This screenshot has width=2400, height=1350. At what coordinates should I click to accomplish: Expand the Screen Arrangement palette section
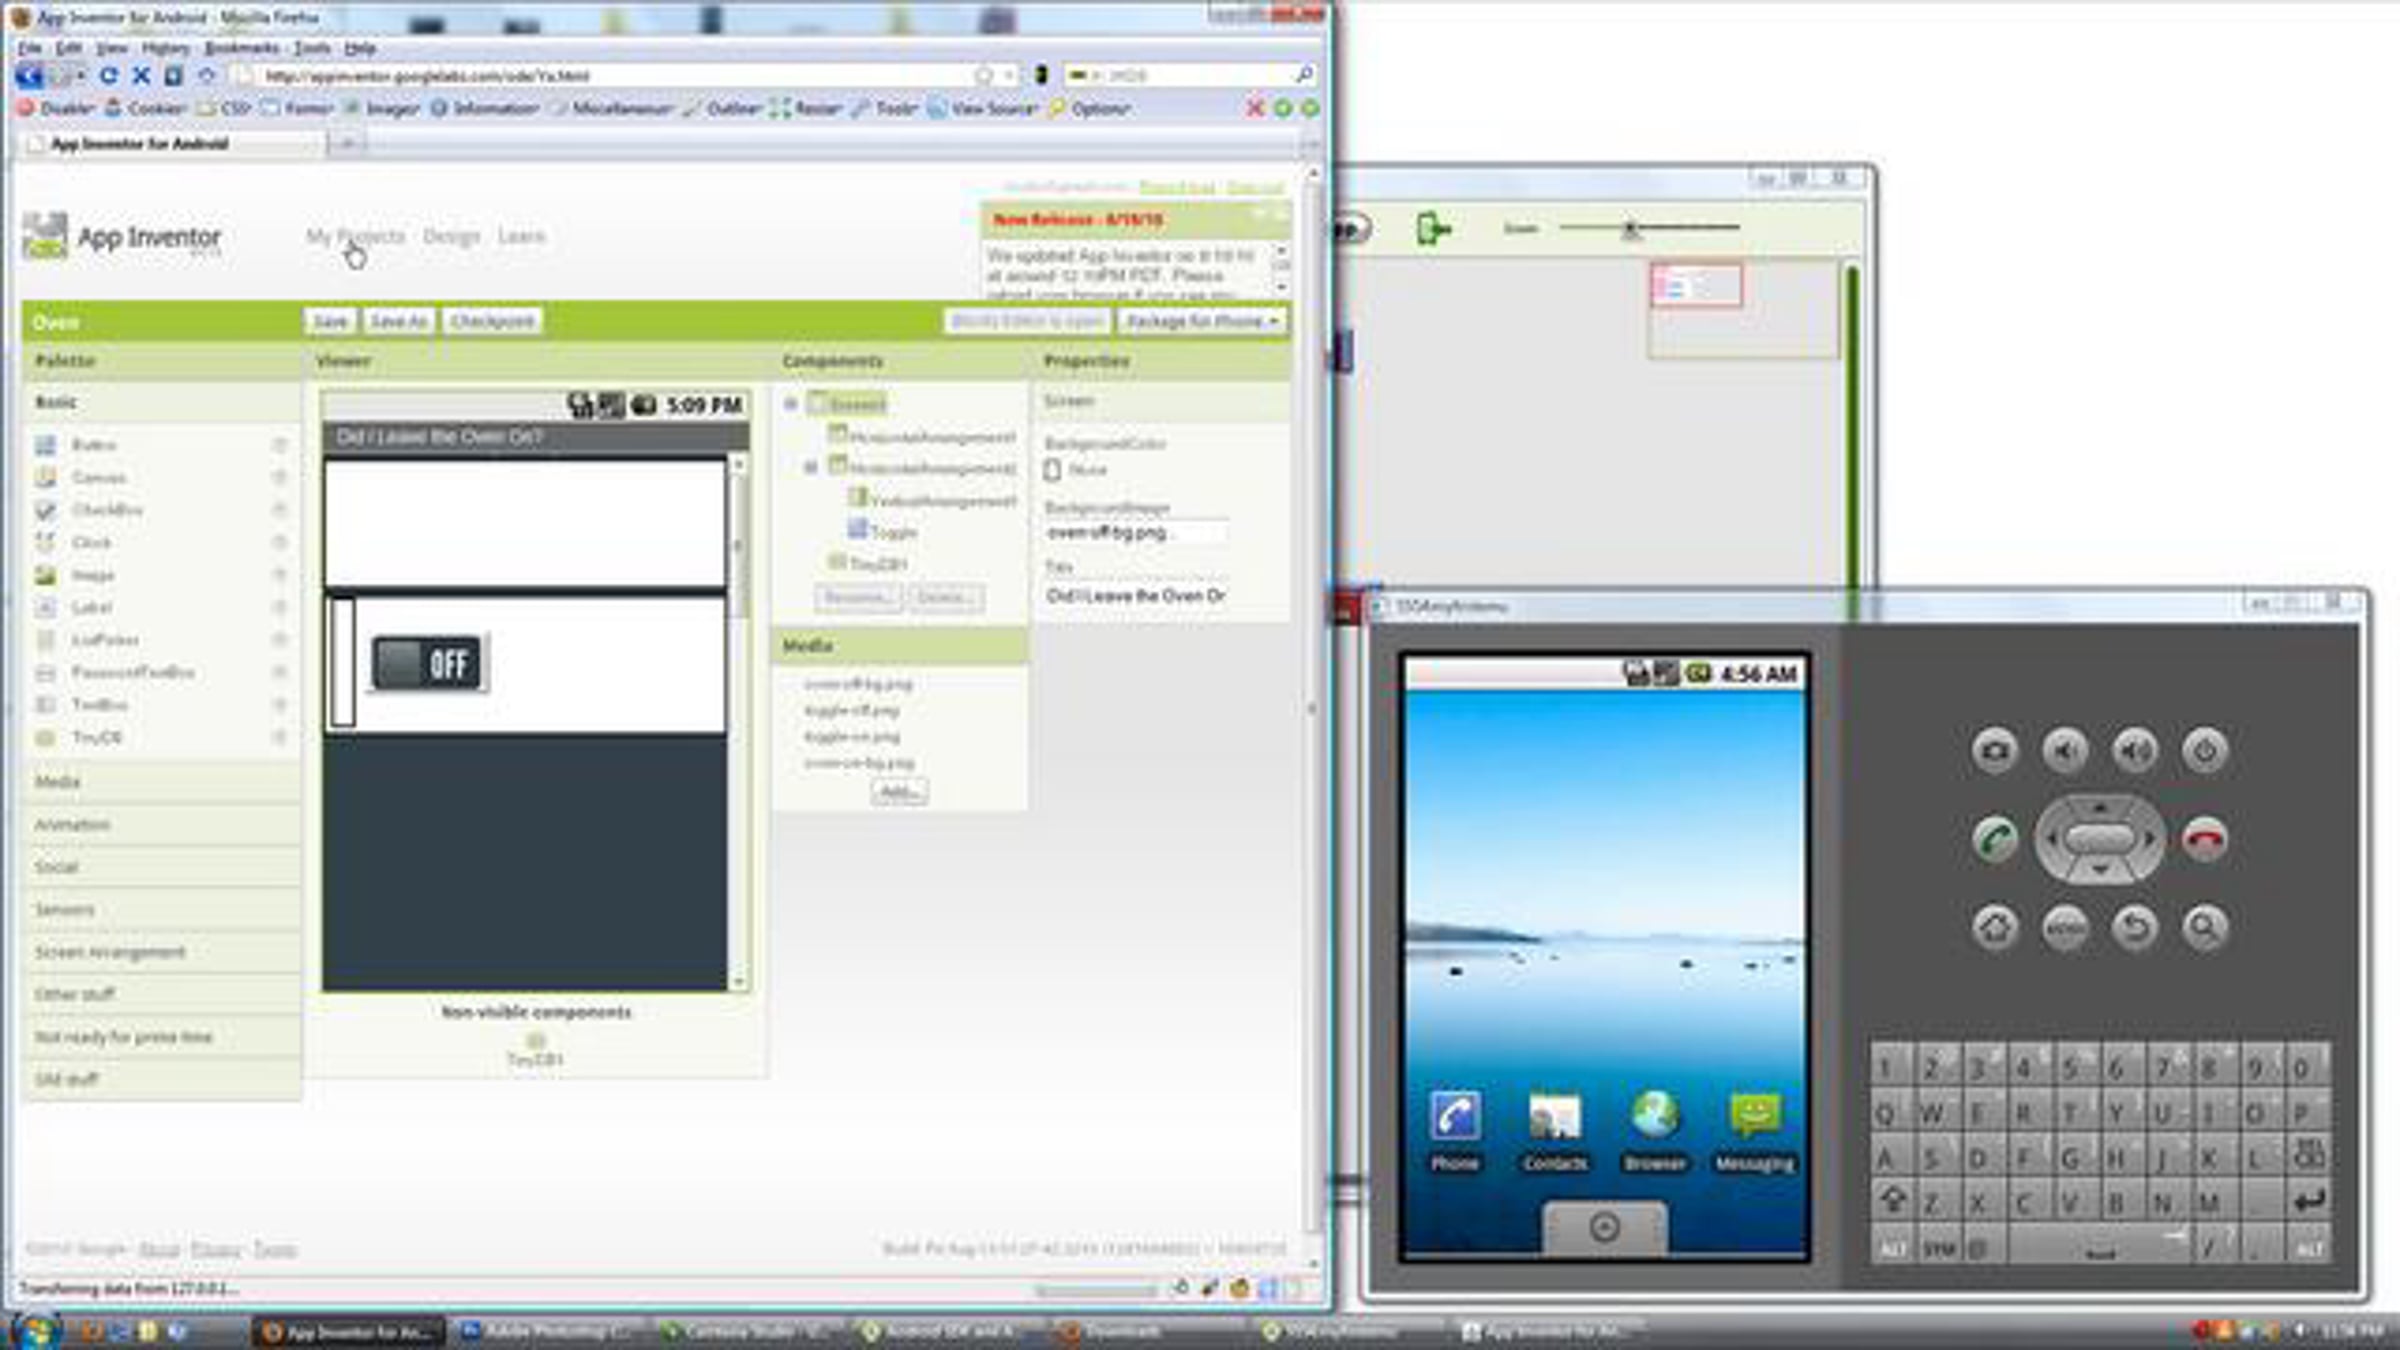[161, 952]
